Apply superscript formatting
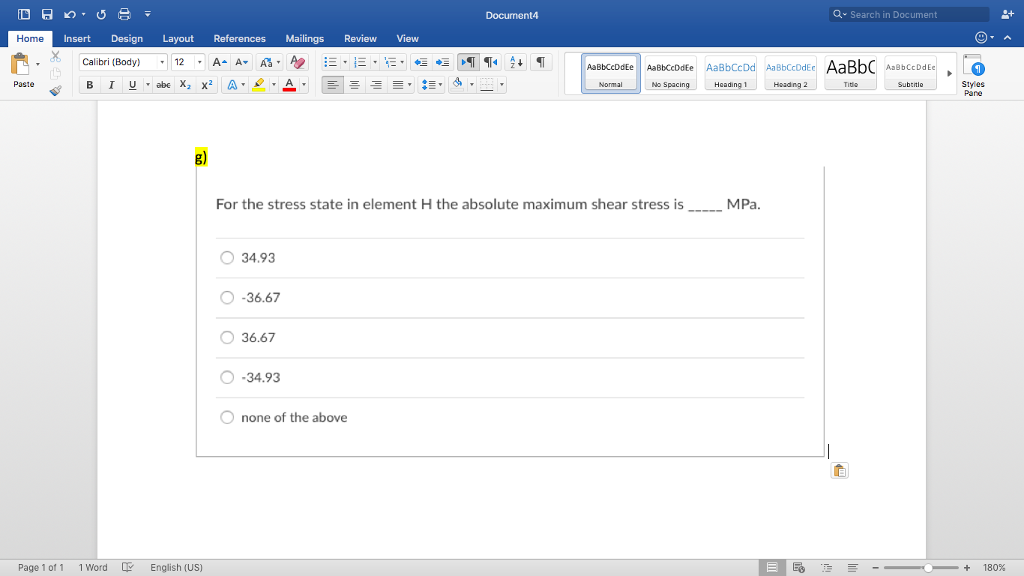This screenshot has width=1024, height=576. 207,85
